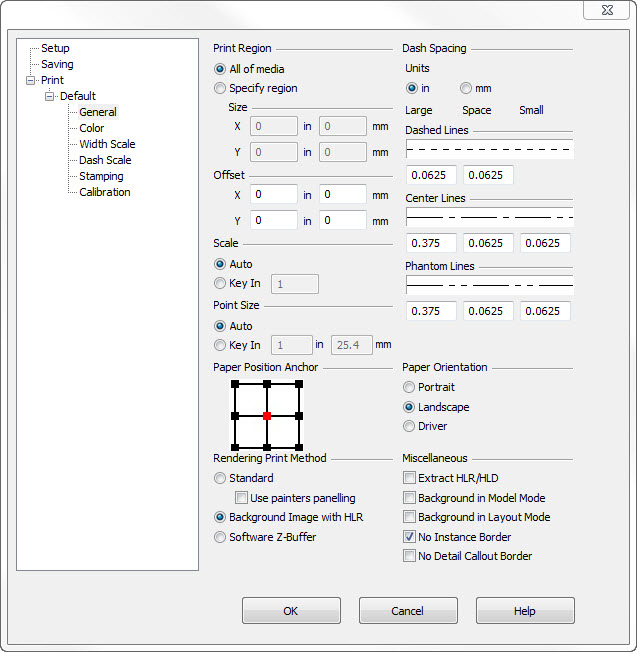Select the center red paper anchor point
This screenshot has height=652, width=637.
pyautogui.click(x=267, y=415)
